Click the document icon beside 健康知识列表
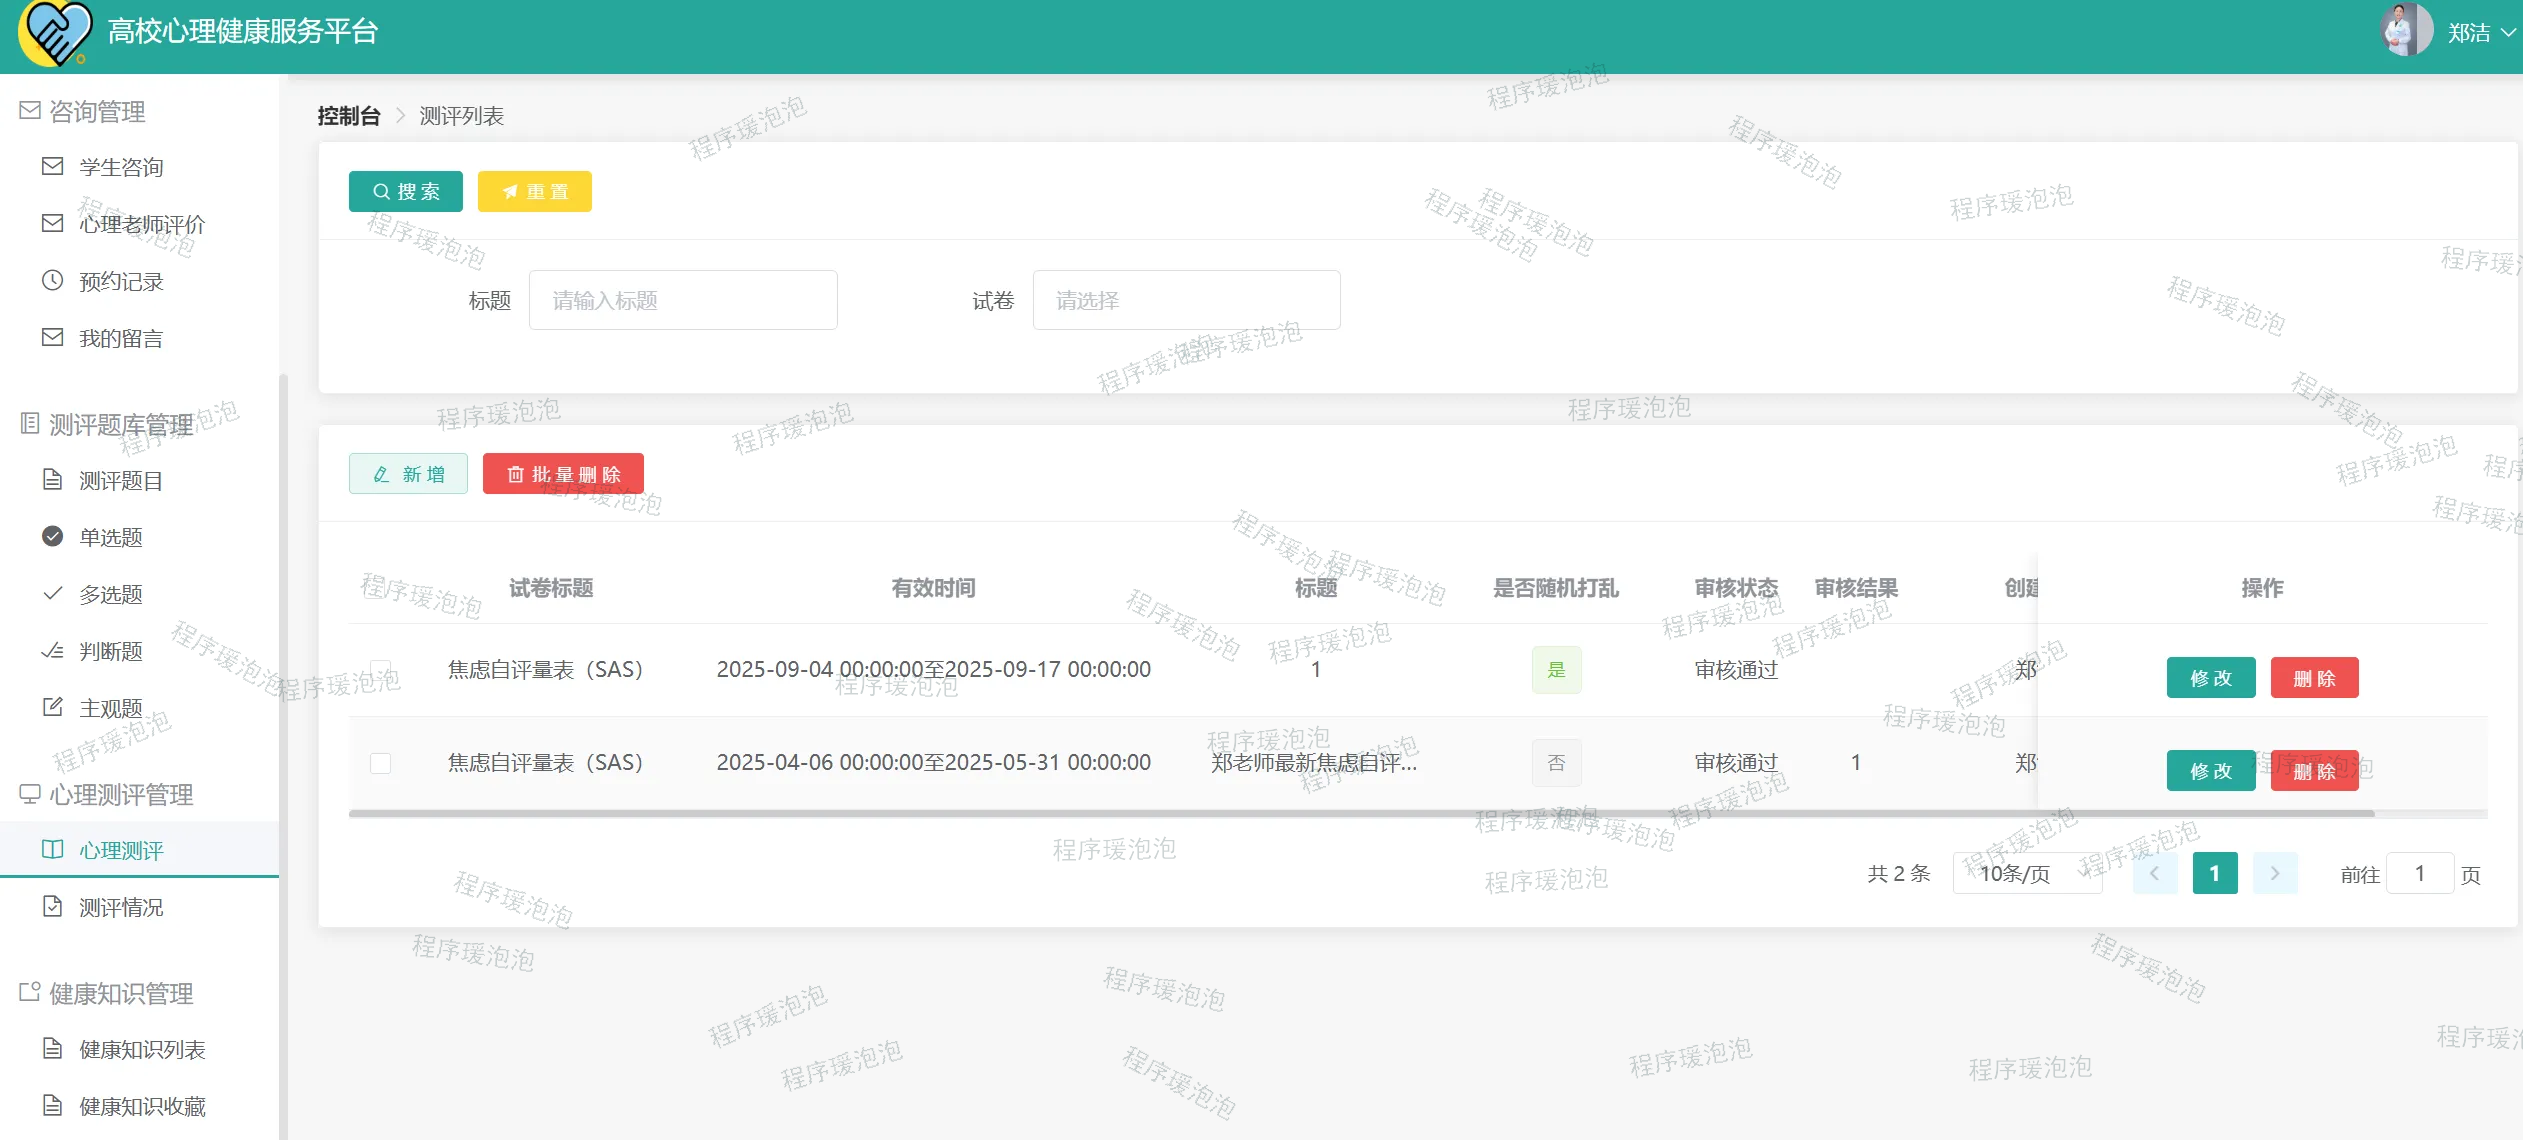Image resolution: width=2523 pixels, height=1140 pixels. pos(52,1049)
